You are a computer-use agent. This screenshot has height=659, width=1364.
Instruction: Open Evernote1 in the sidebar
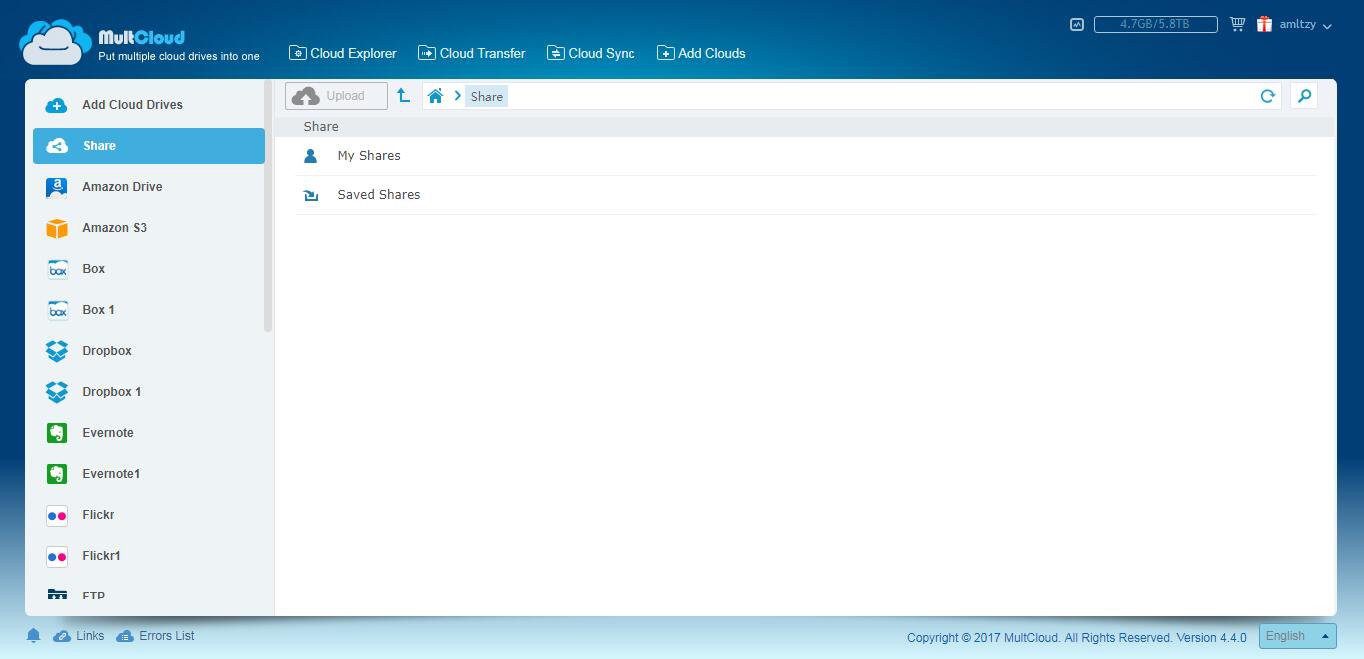tap(149, 474)
